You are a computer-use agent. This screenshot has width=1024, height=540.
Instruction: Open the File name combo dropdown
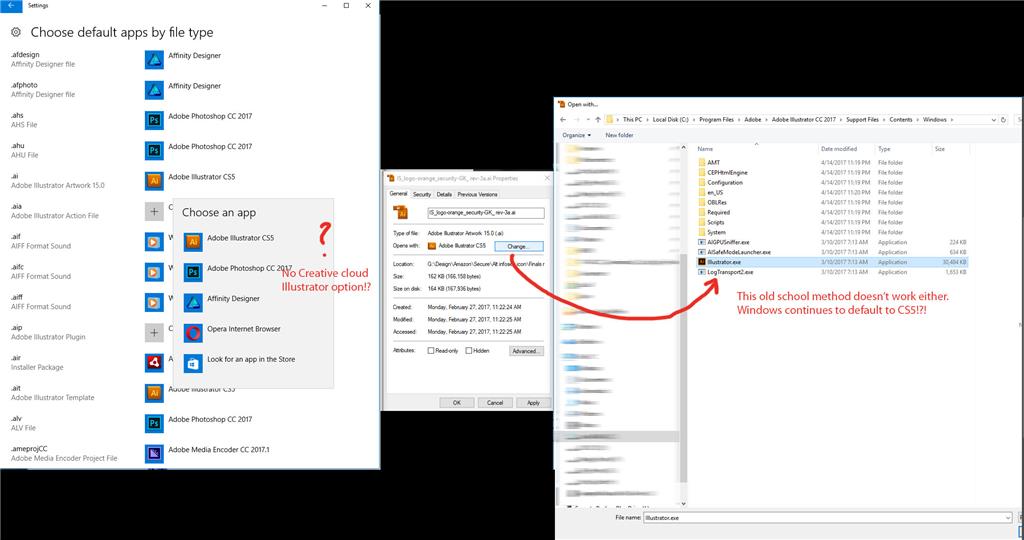1008,518
